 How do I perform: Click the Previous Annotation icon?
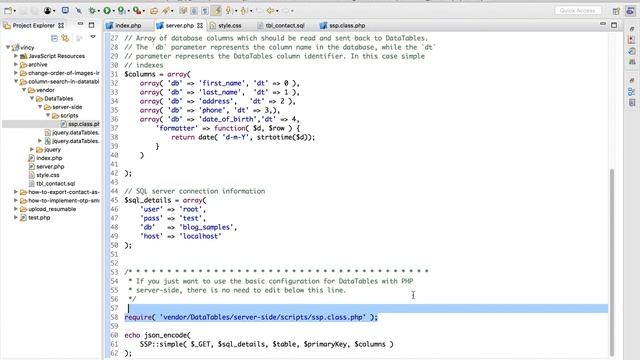[243, 11]
